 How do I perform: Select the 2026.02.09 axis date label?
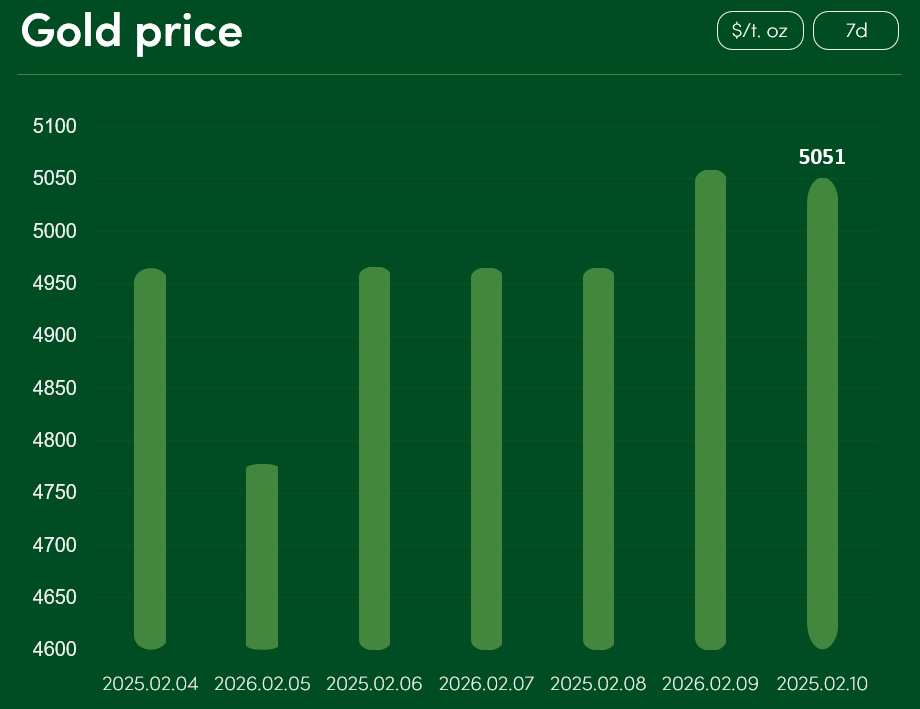tap(710, 684)
